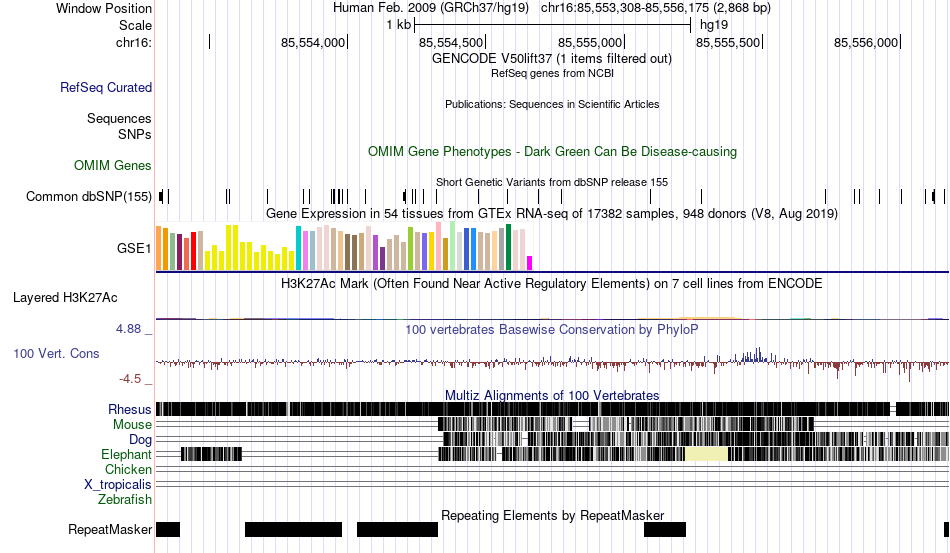The height and width of the screenshot is (553, 950).
Task: Select the Rhesus alignment label
Action: (130, 409)
